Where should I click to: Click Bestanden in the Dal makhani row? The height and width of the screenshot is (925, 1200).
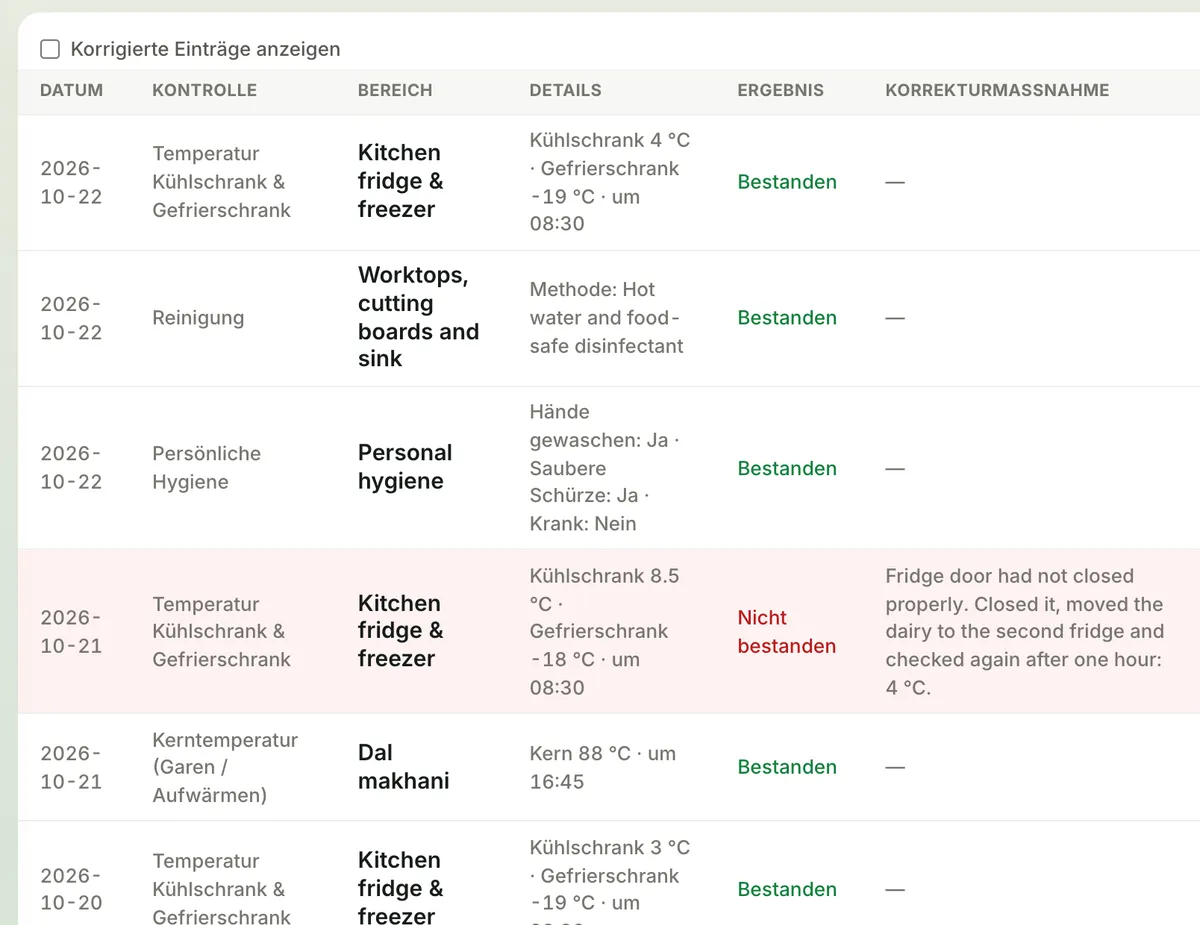coord(787,767)
